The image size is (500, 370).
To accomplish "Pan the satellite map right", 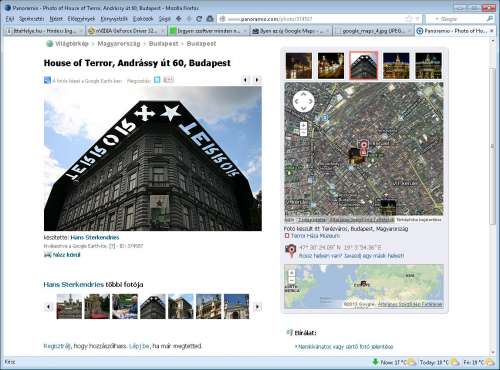I will click(x=310, y=101).
